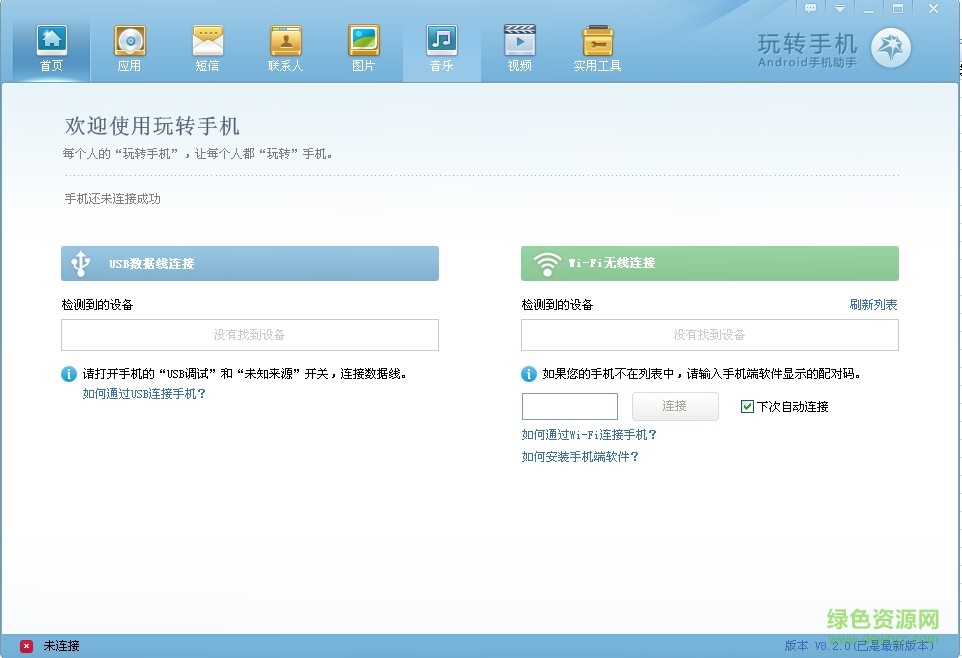Switch to the 音乐 (Music) tab
This screenshot has height=658, width=962.
coord(441,45)
